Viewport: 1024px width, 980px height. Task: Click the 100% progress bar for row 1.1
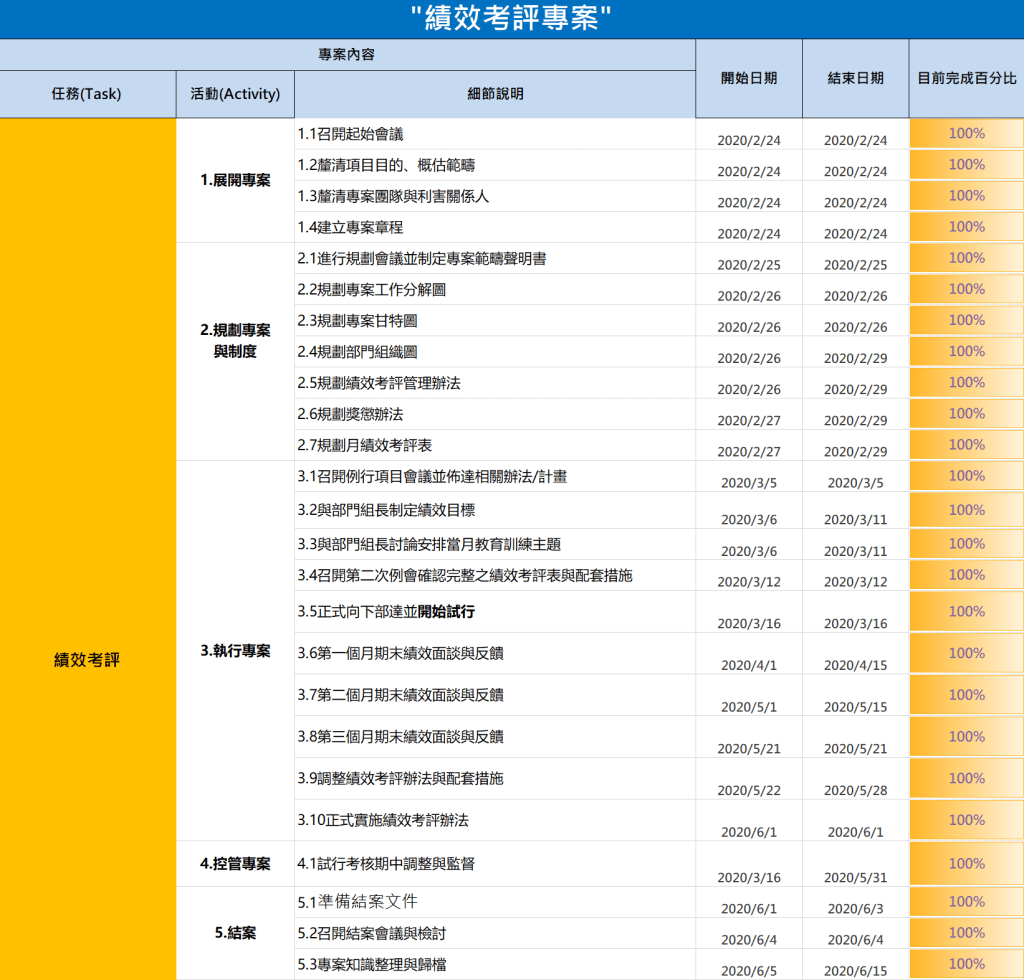click(x=966, y=134)
